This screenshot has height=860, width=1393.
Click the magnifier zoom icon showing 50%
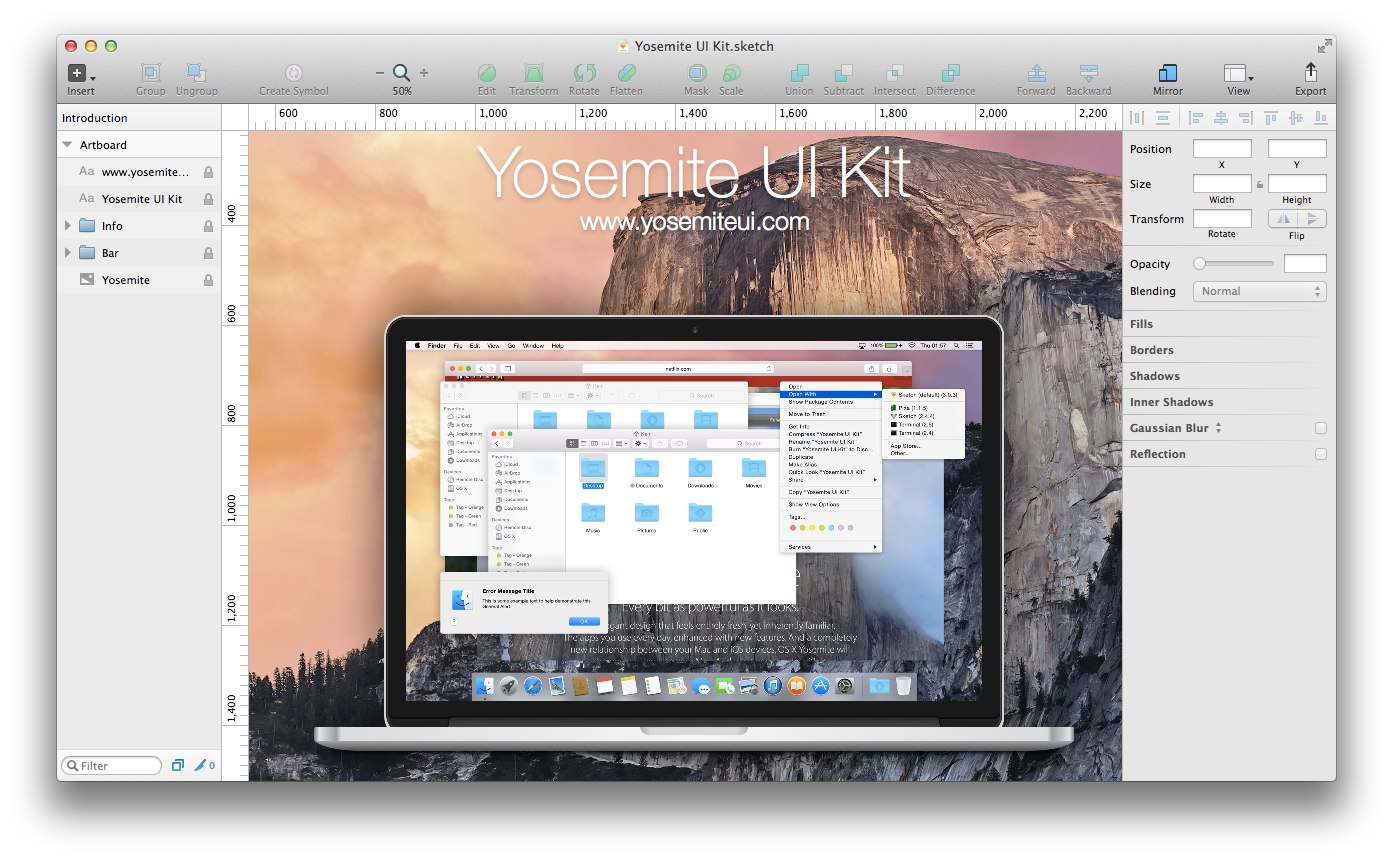click(x=402, y=73)
